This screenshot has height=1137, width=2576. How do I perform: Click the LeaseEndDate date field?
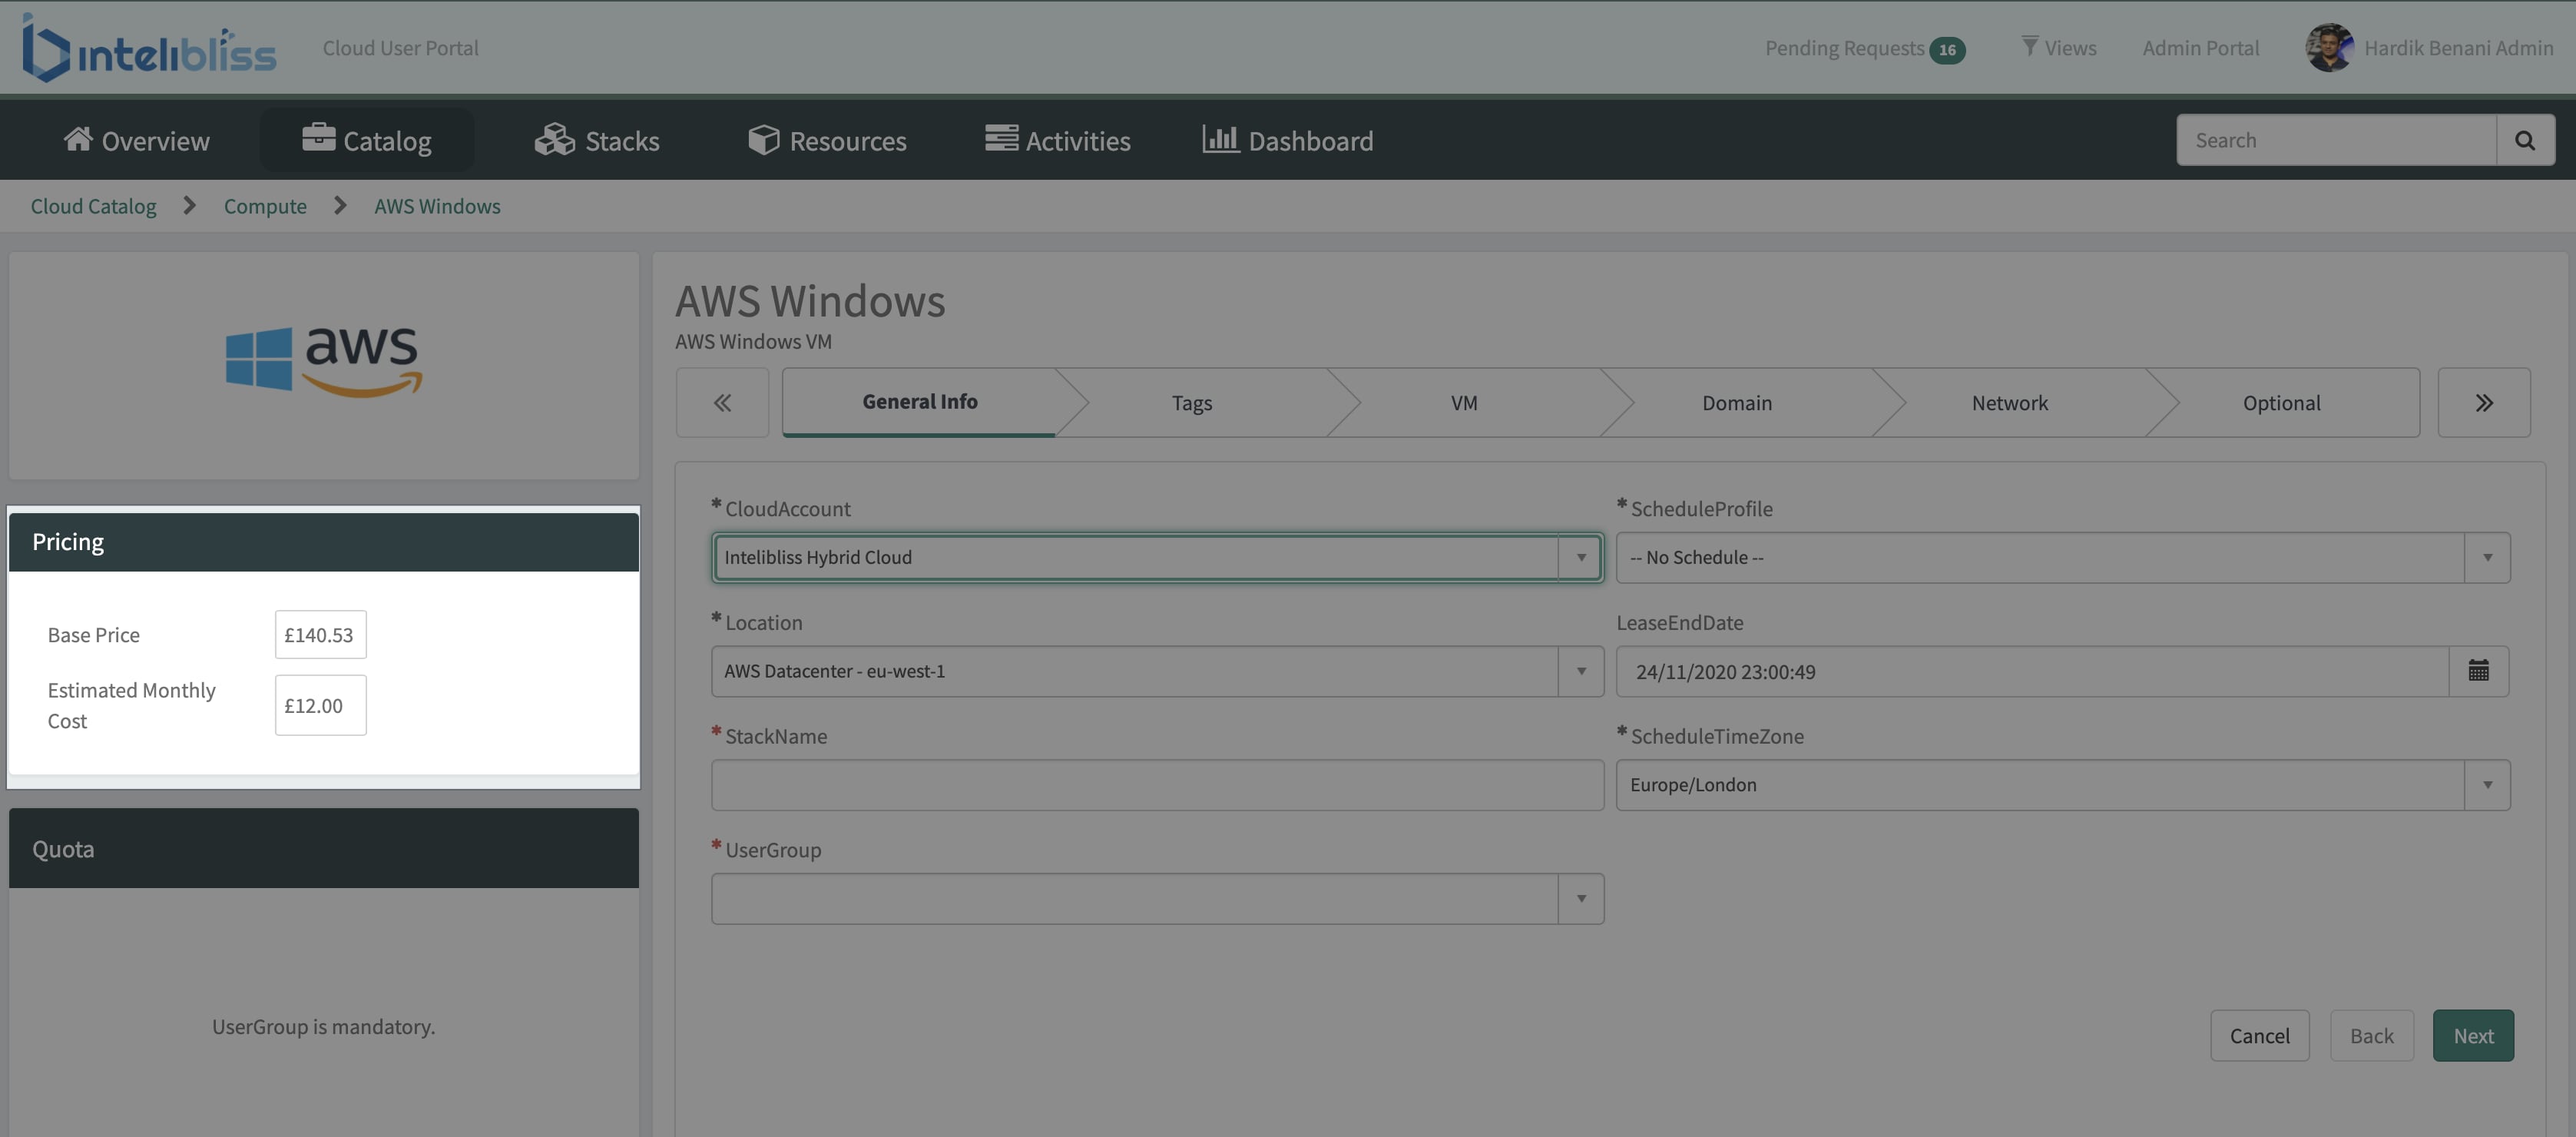2032,671
